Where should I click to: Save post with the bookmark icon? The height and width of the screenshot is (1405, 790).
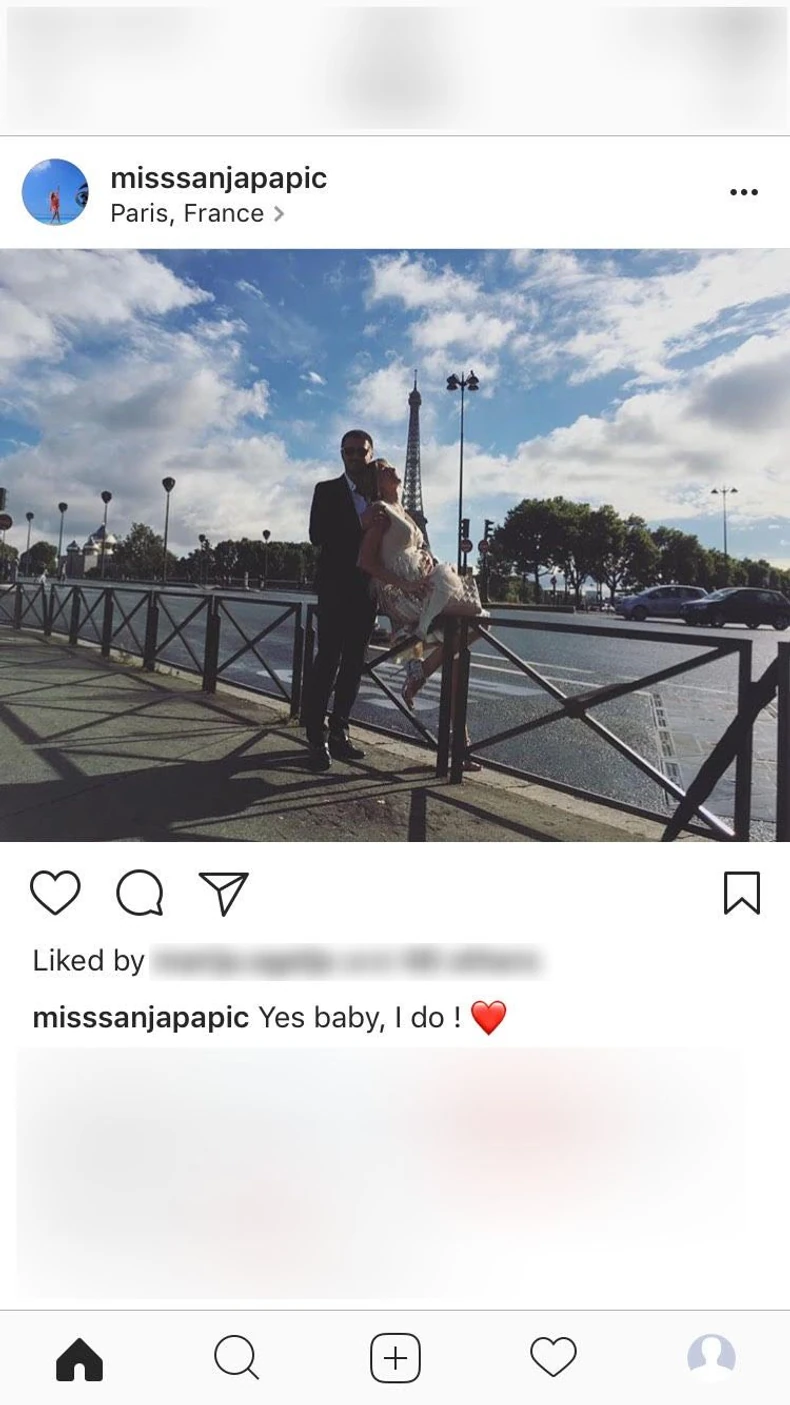pyautogui.click(x=742, y=893)
